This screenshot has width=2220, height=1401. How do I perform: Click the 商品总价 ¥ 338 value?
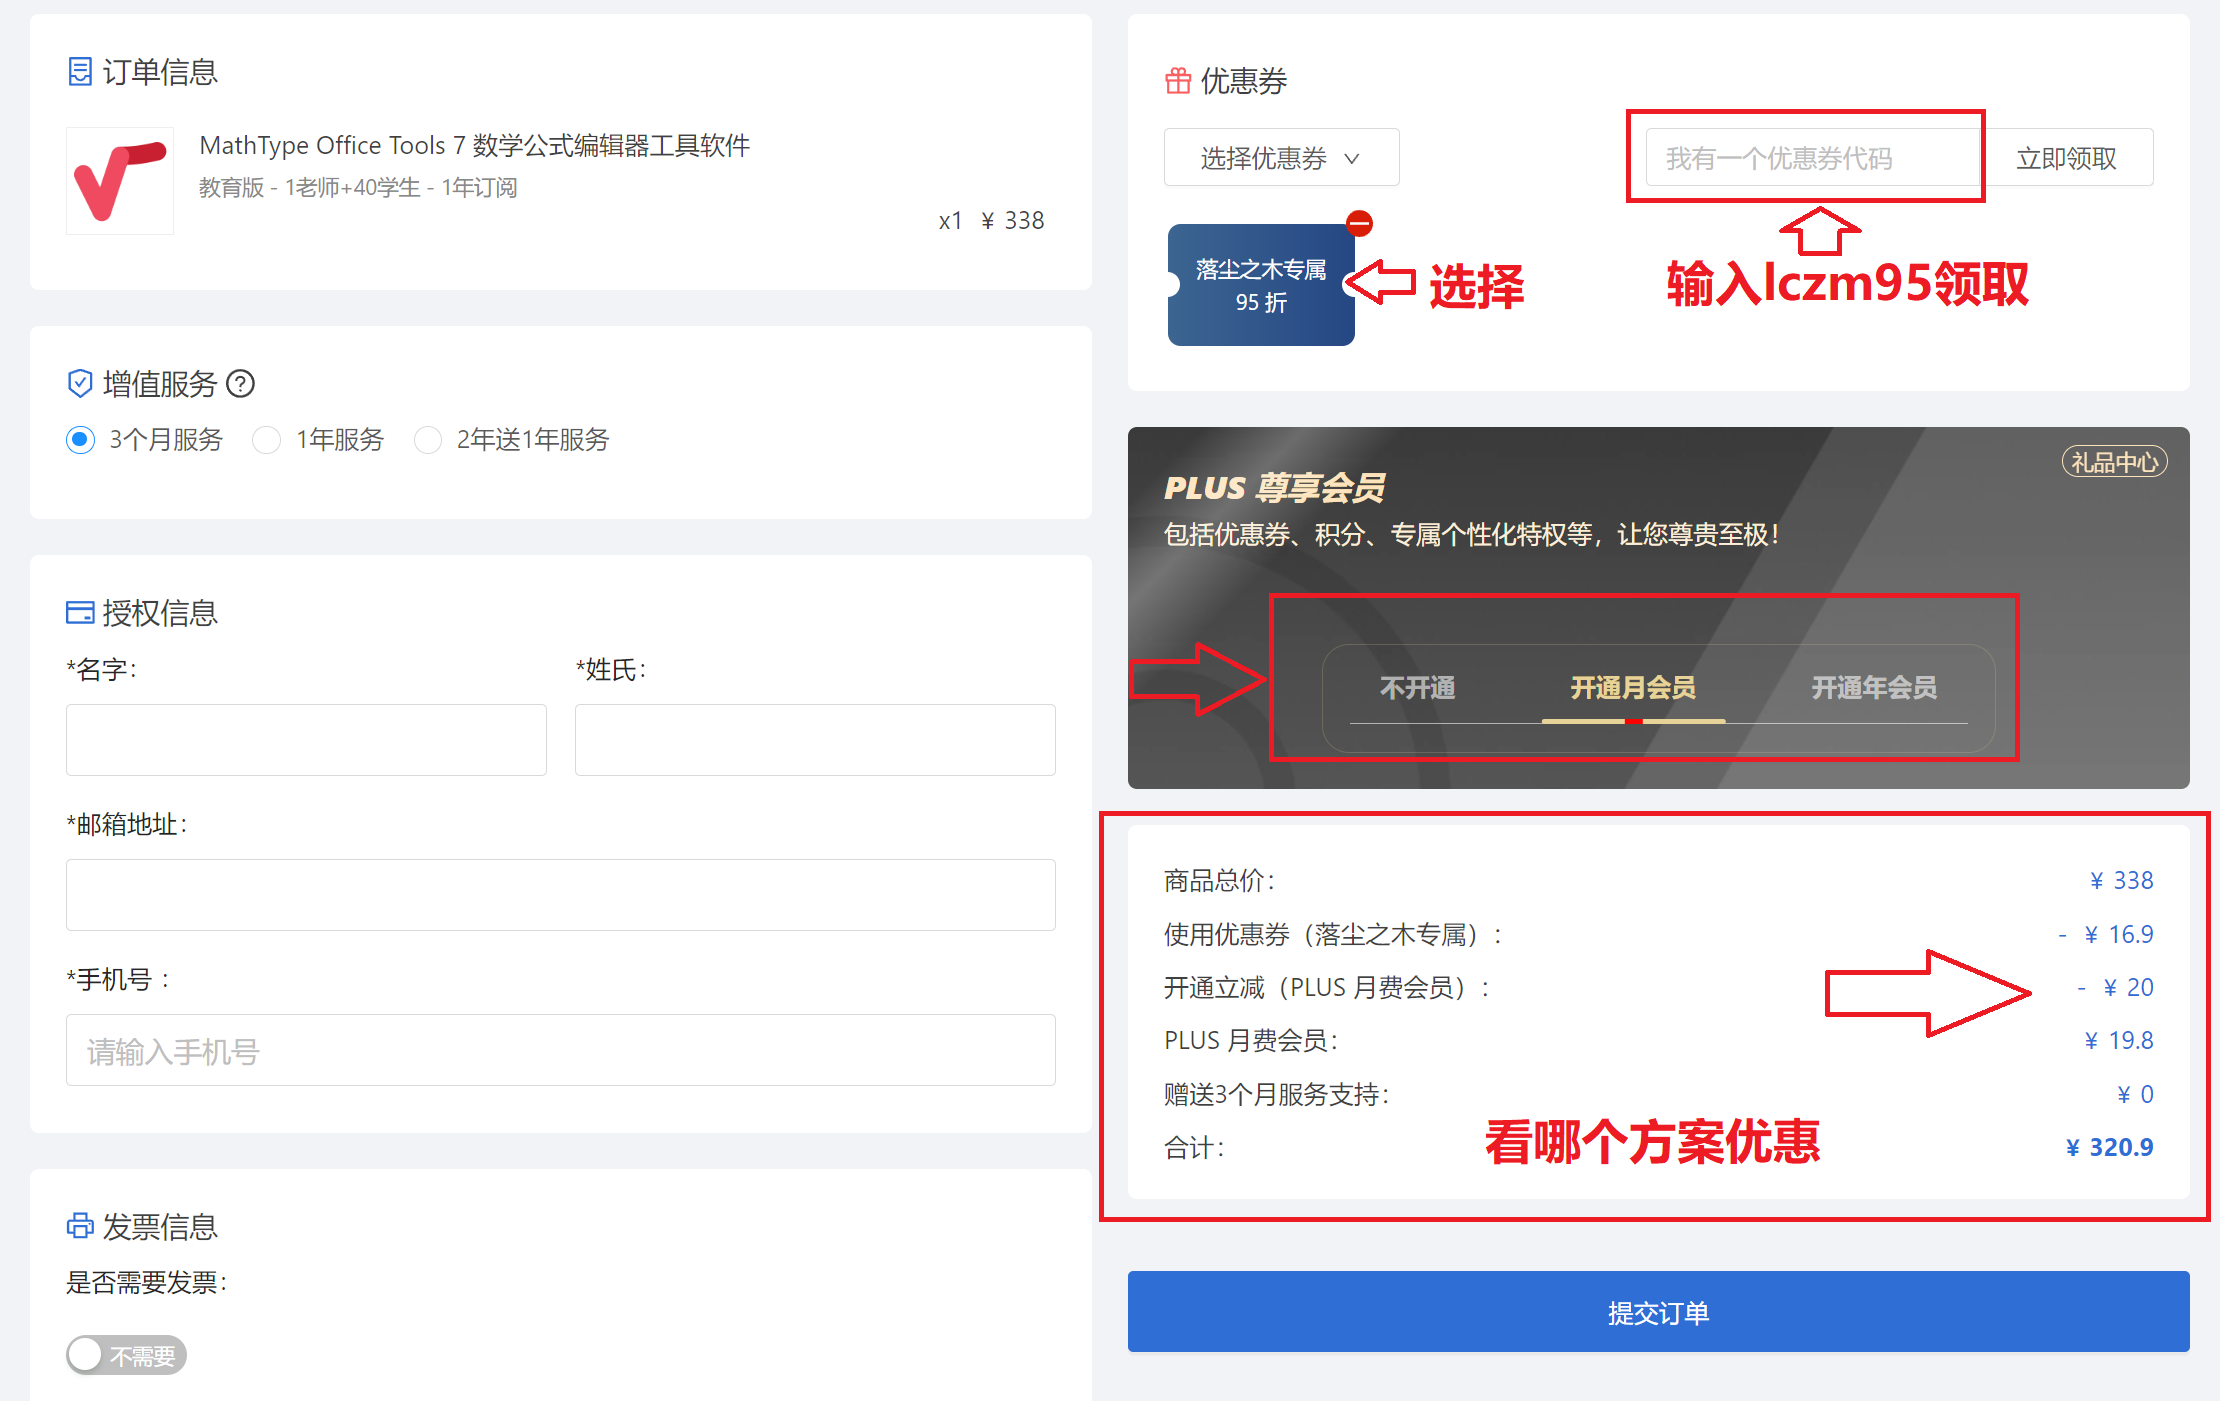pyautogui.click(x=2121, y=880)
